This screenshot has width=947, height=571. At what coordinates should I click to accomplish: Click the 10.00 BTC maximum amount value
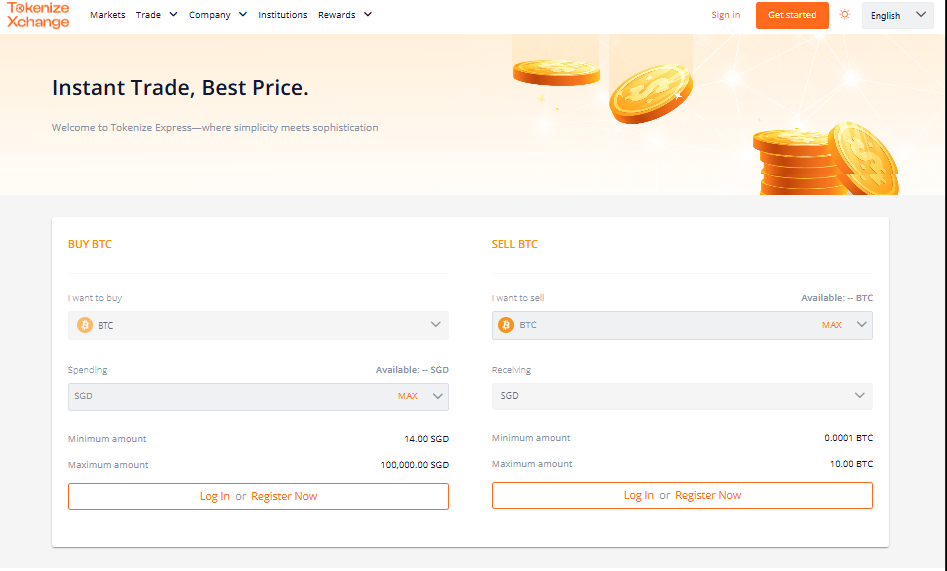852,463
